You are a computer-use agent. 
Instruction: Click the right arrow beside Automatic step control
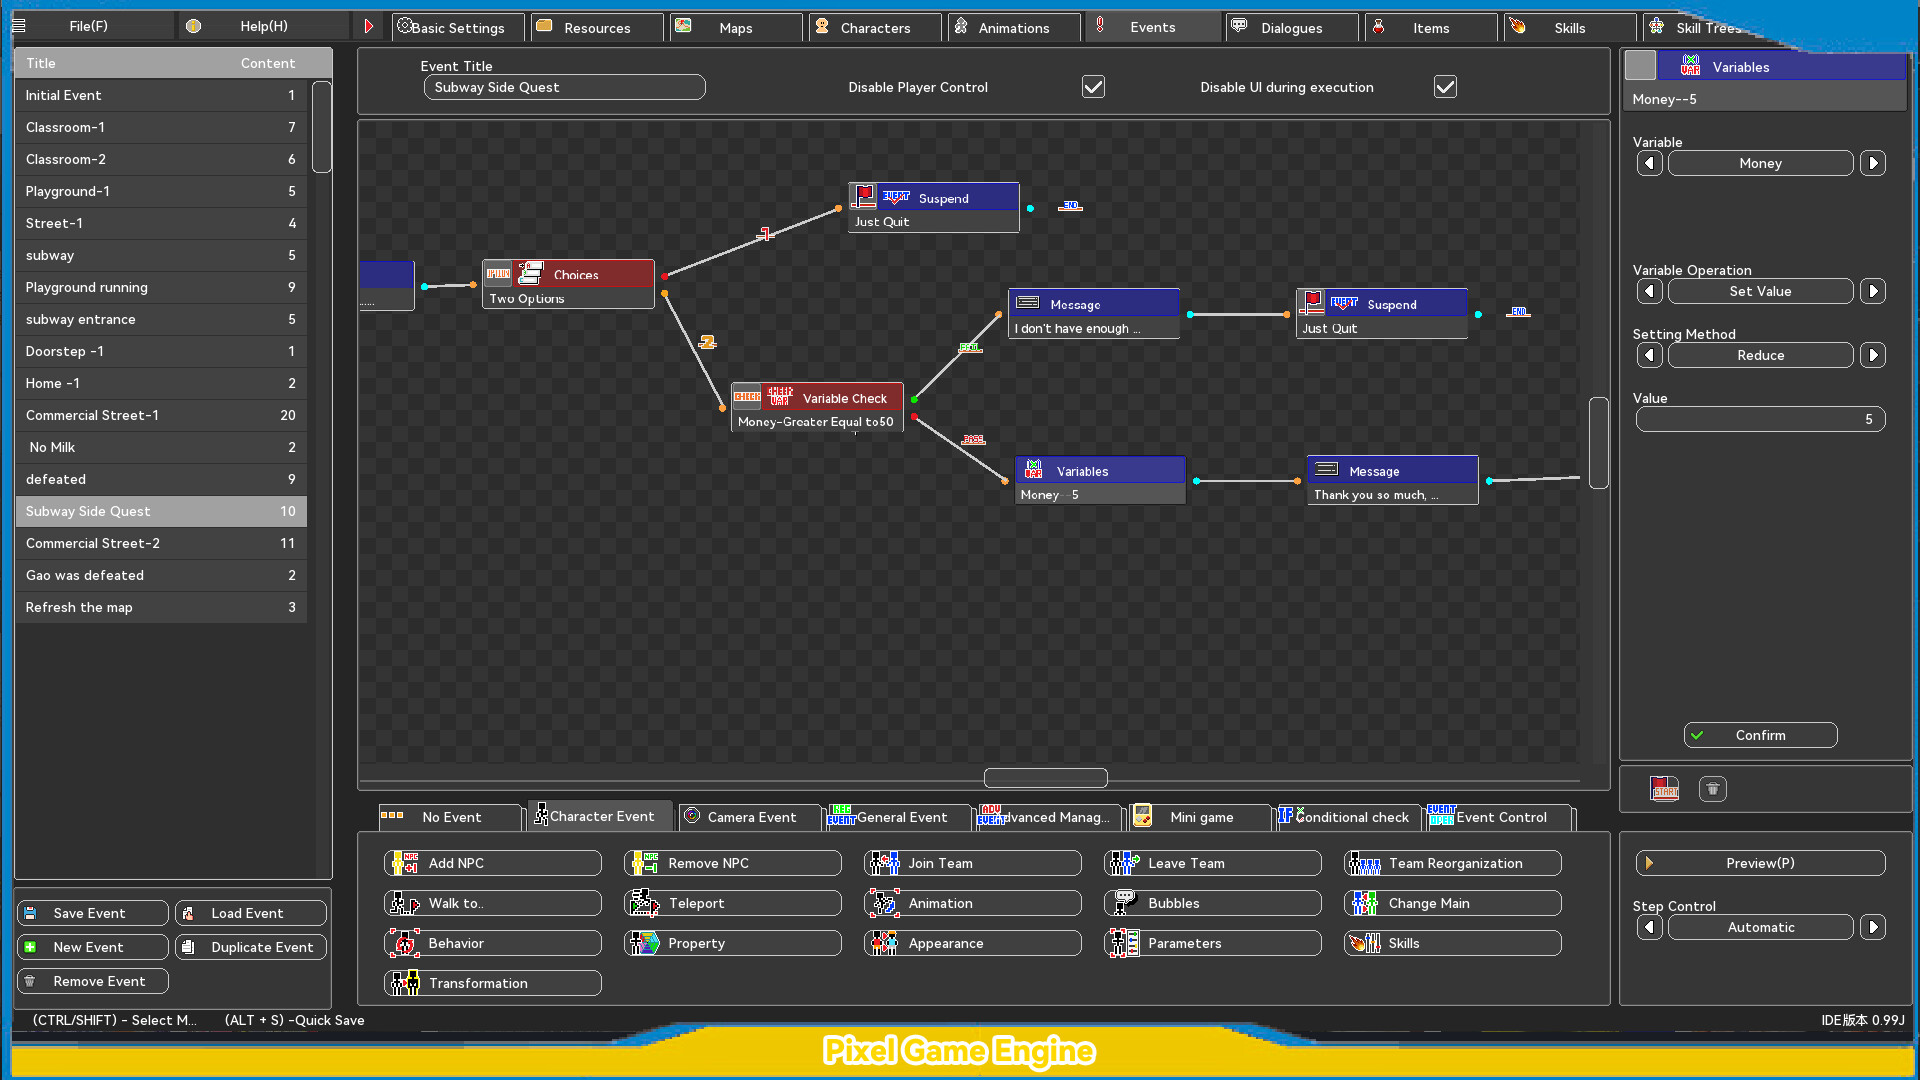tap(1874, 927)
